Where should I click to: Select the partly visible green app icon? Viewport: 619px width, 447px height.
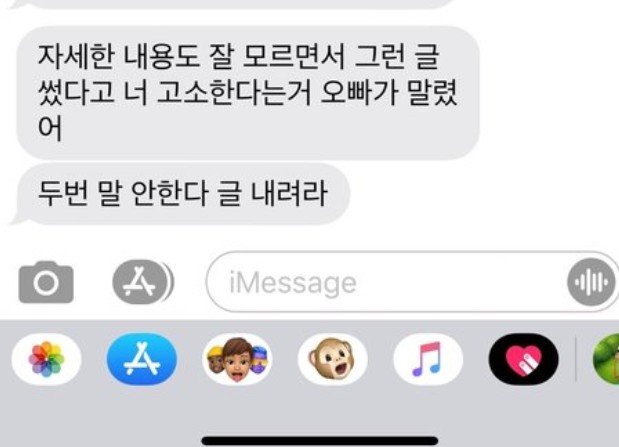[606, 359]
